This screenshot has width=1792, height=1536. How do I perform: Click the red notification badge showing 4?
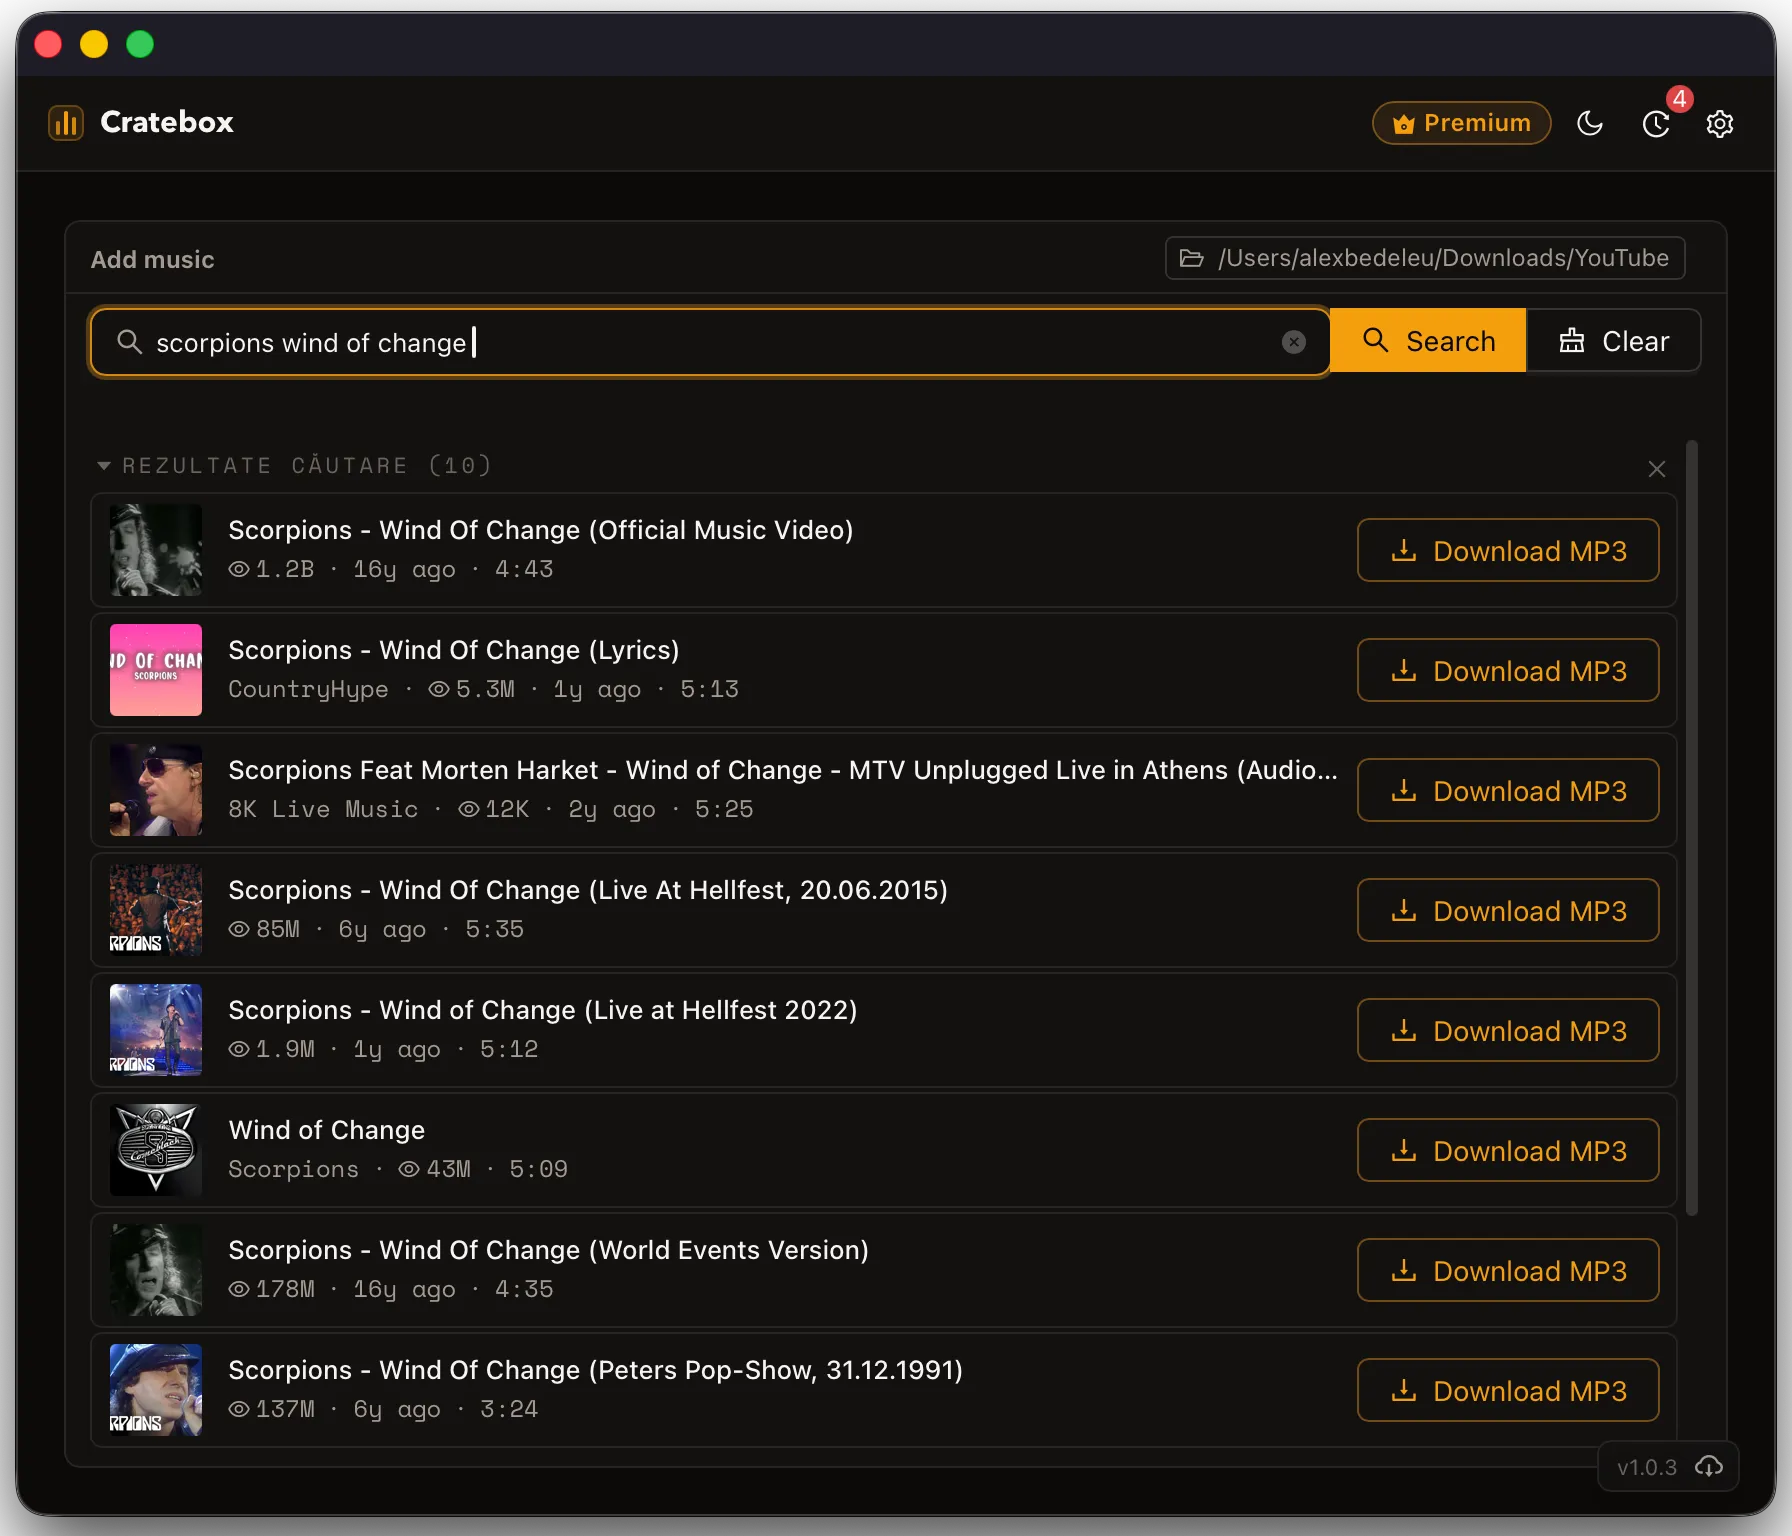click(1680, 98)
